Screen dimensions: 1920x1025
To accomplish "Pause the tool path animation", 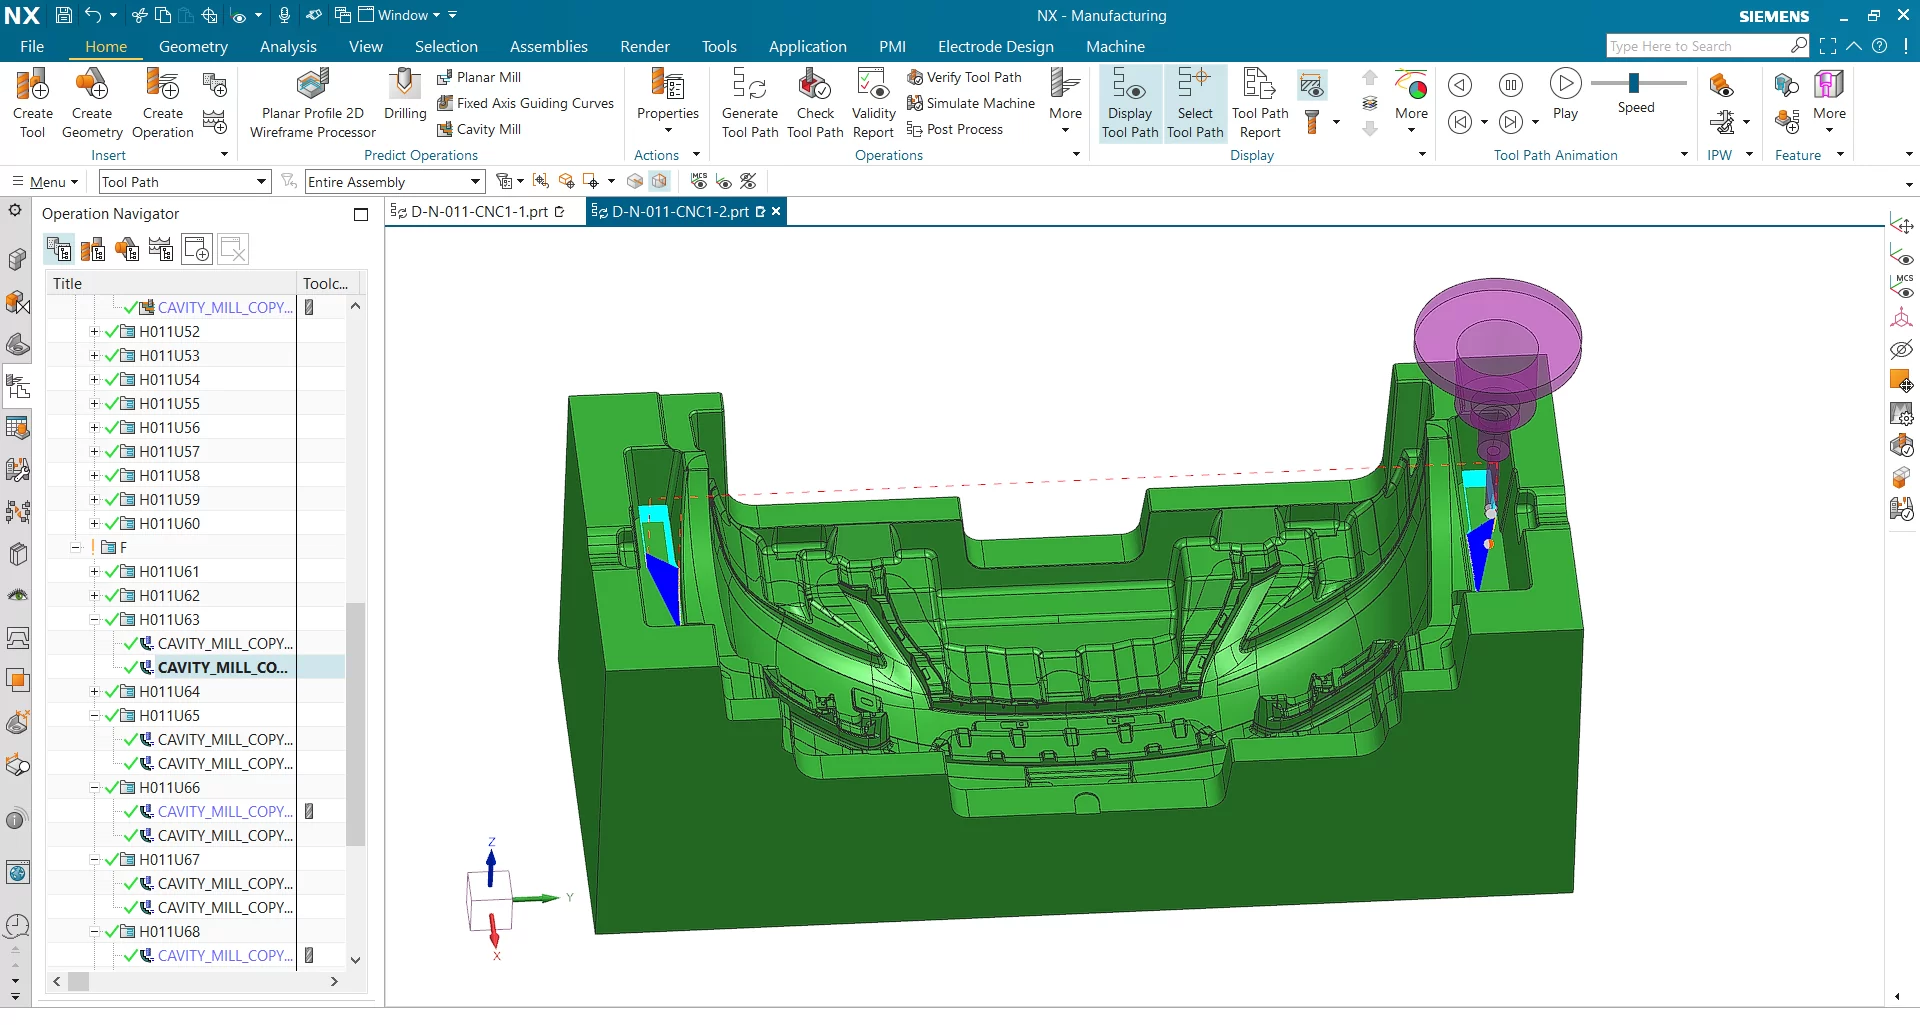I will click(1511, 85).
